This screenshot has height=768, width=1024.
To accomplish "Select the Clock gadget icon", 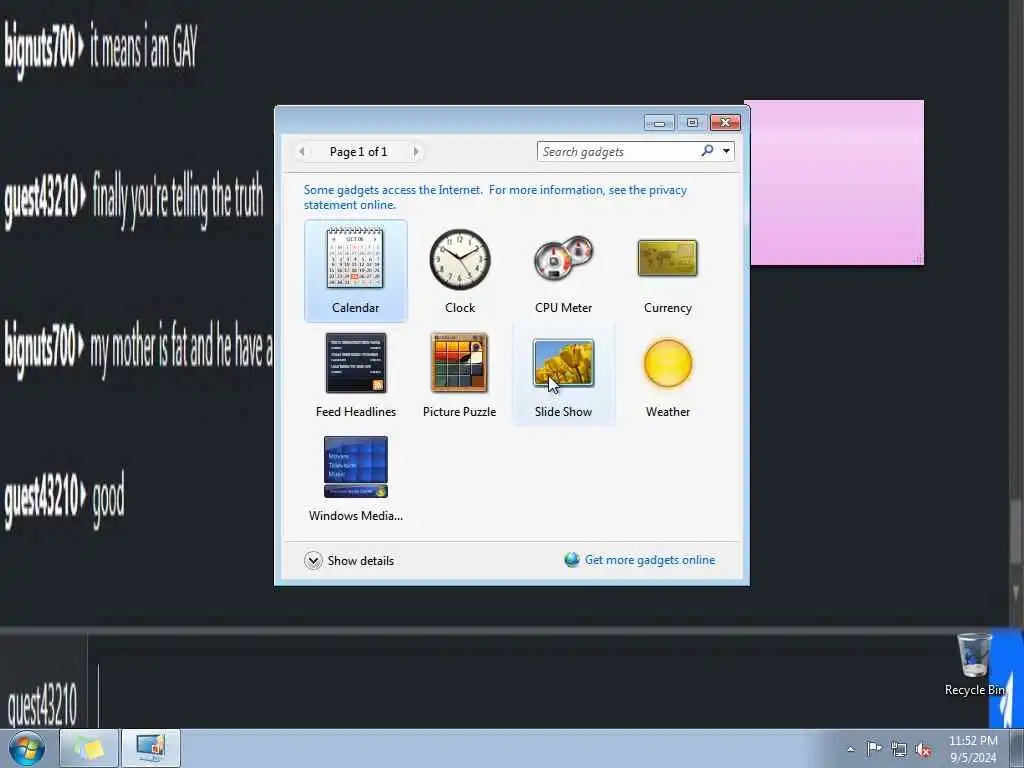I will pyautogui.click(x=460, y=259).
